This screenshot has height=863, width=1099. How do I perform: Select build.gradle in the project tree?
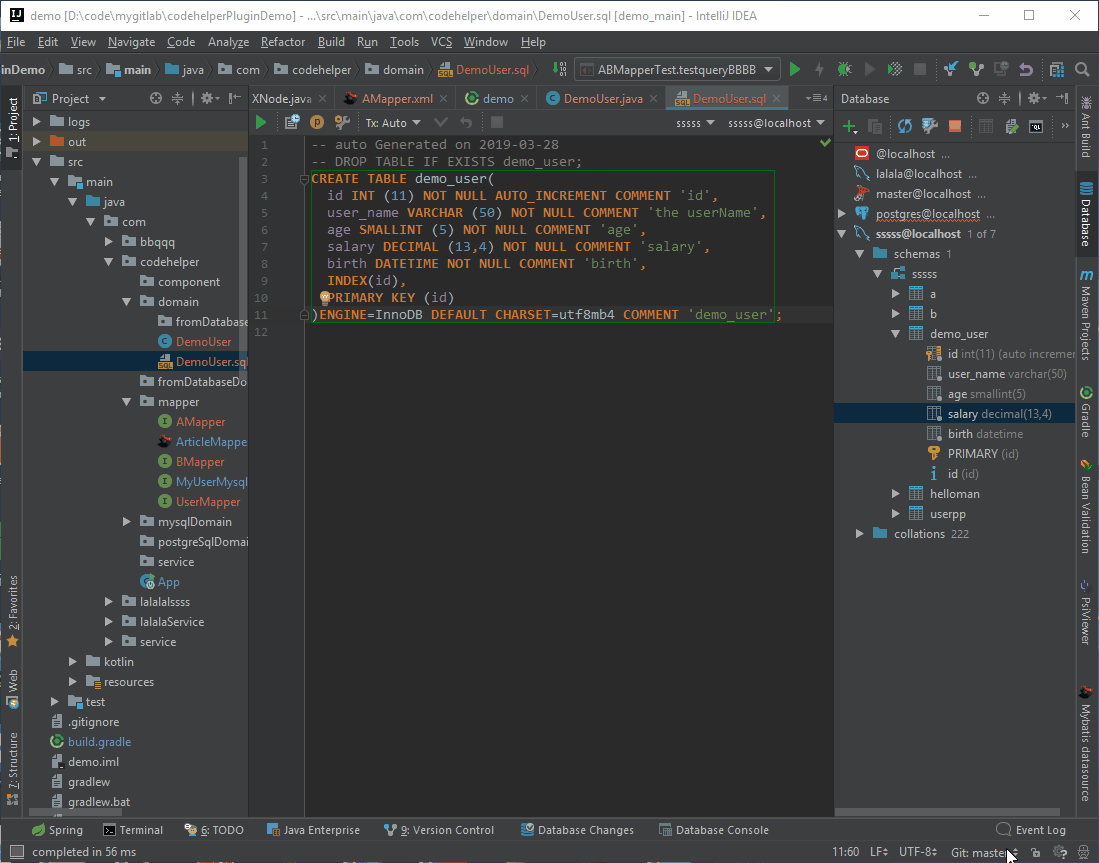(99, 742)
